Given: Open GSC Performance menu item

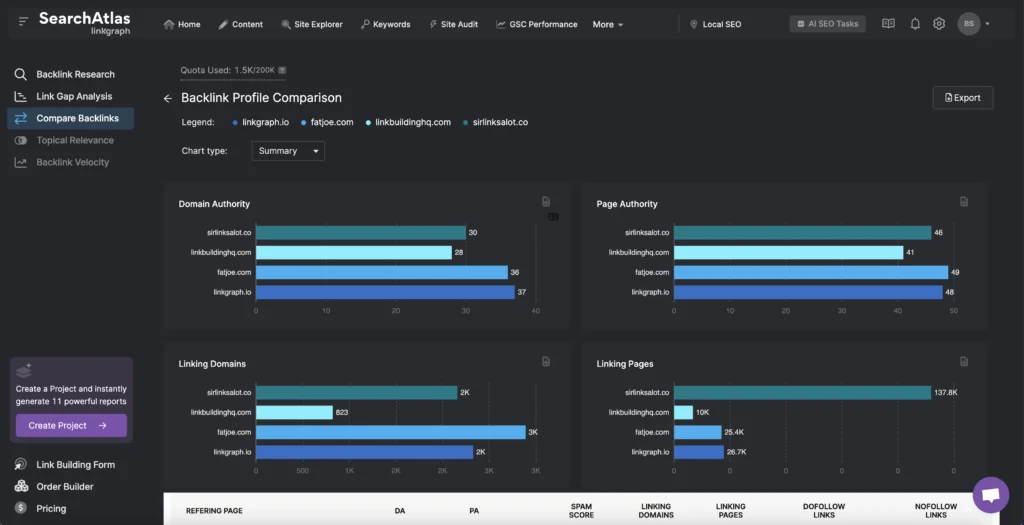Looking at the screenshot, I should [x=537, y=24].
